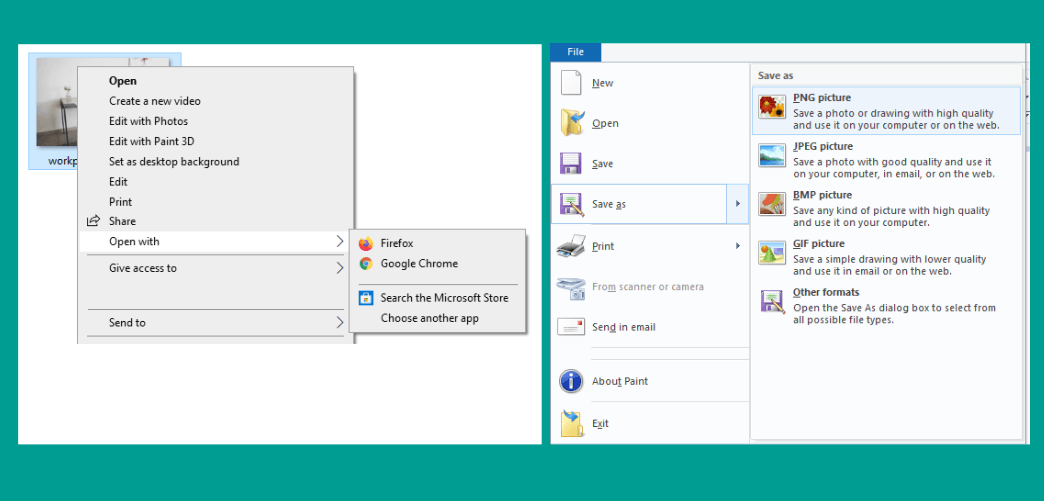The image size is (1044, 501).
Task: Click Send to entry text
Action: point(127,322)
